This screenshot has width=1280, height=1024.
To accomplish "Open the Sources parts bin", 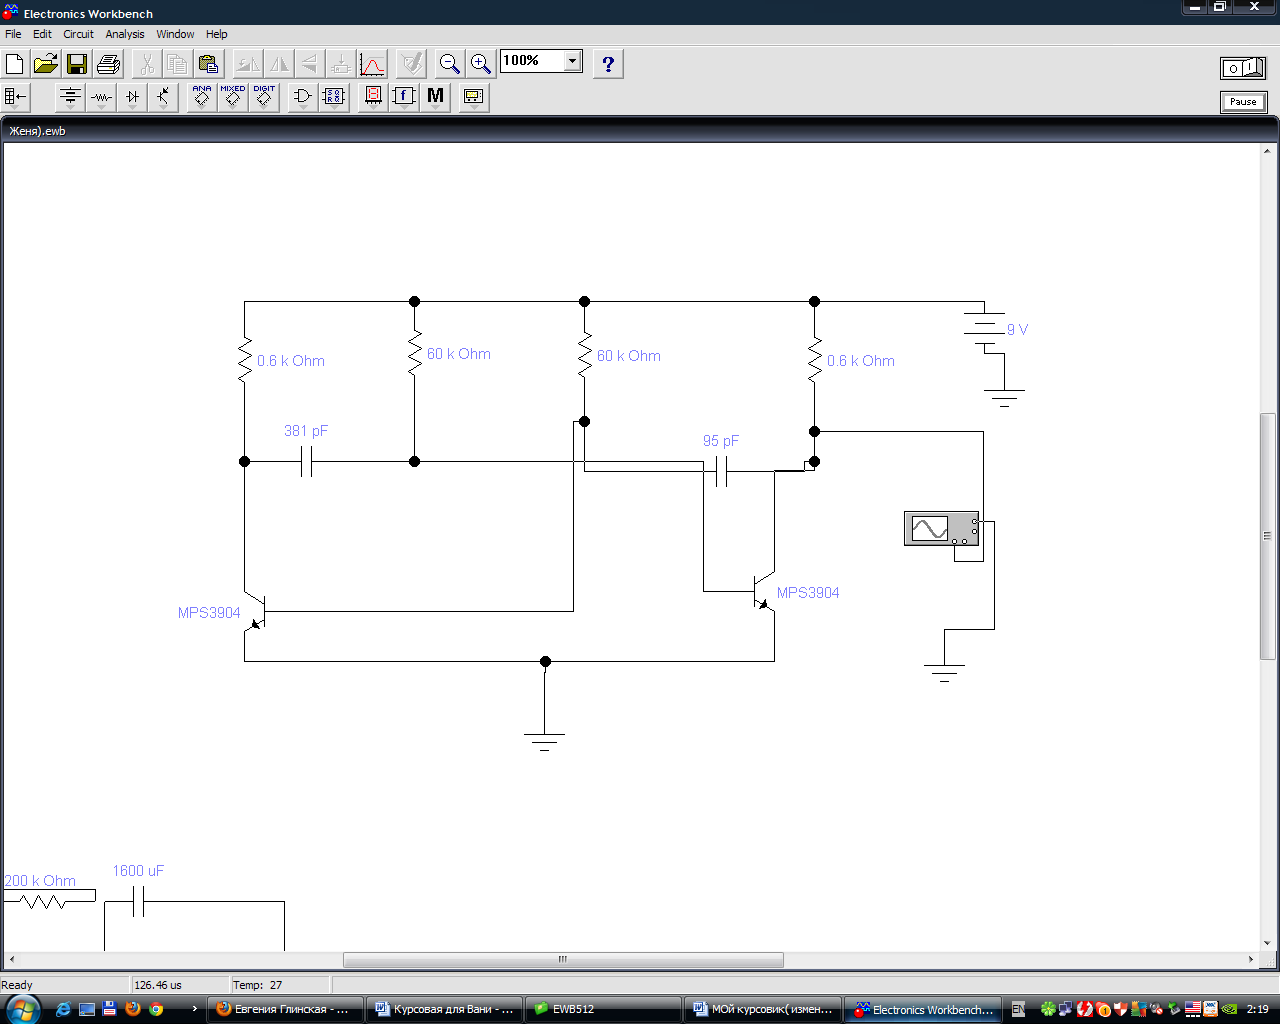I will [x=70, y=97].
